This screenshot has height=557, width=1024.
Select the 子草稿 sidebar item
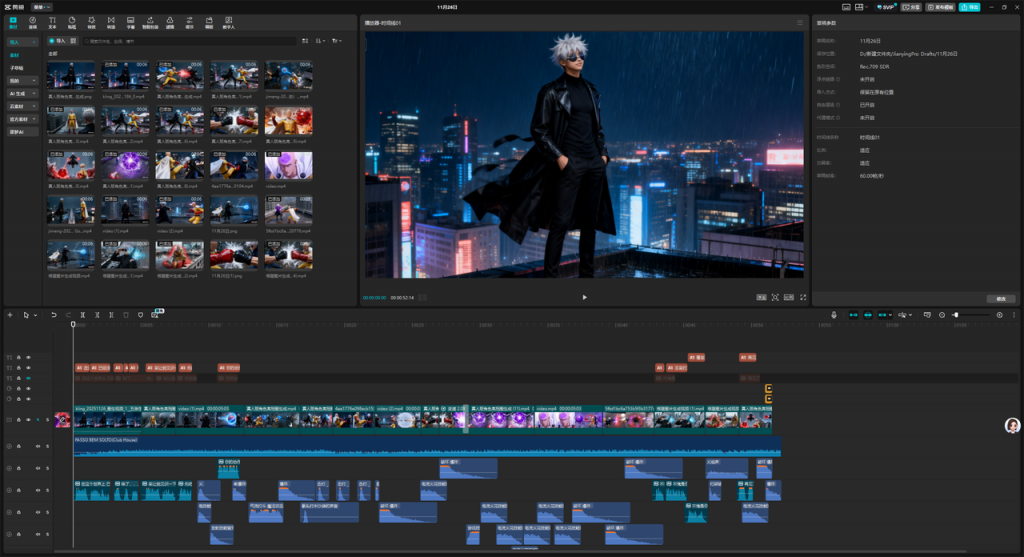(16, 67)
